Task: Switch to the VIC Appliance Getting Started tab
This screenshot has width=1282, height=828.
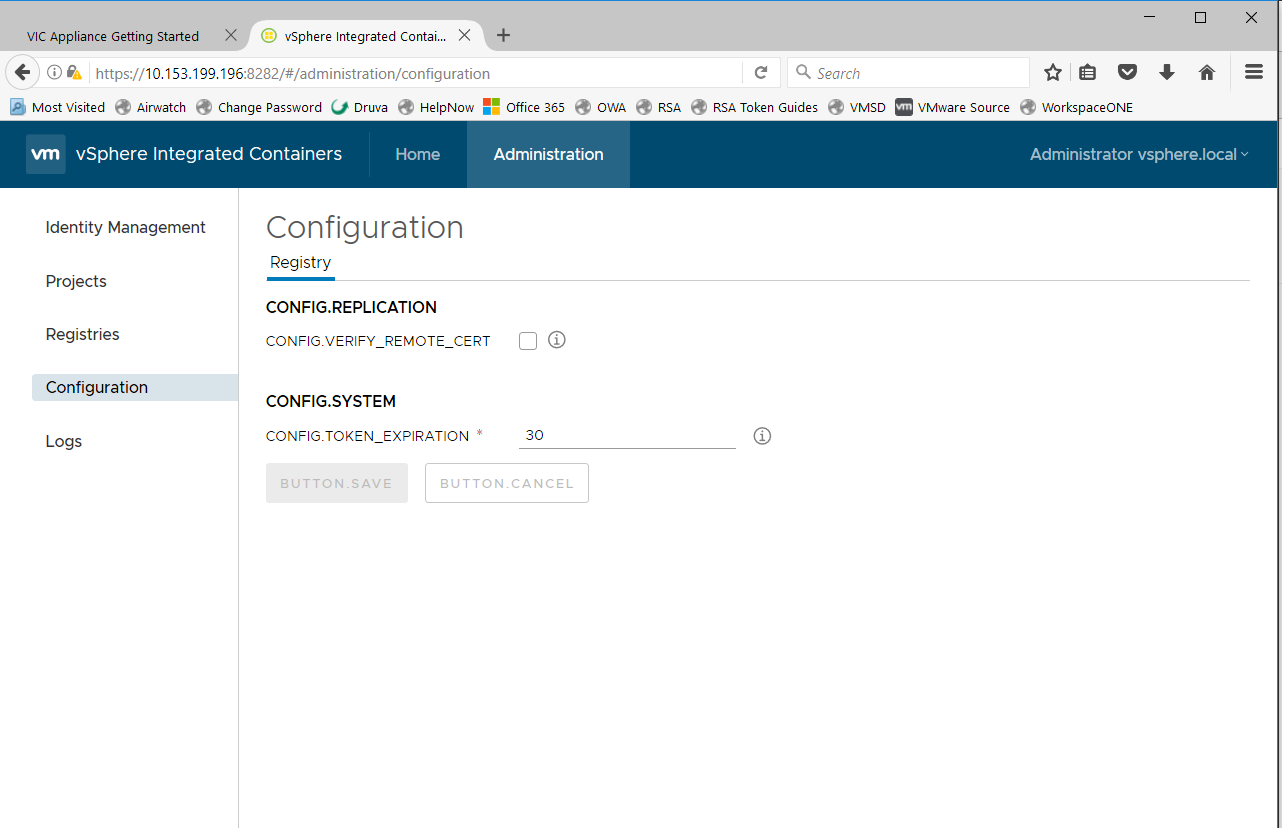Action: click(x=112, y=35)
